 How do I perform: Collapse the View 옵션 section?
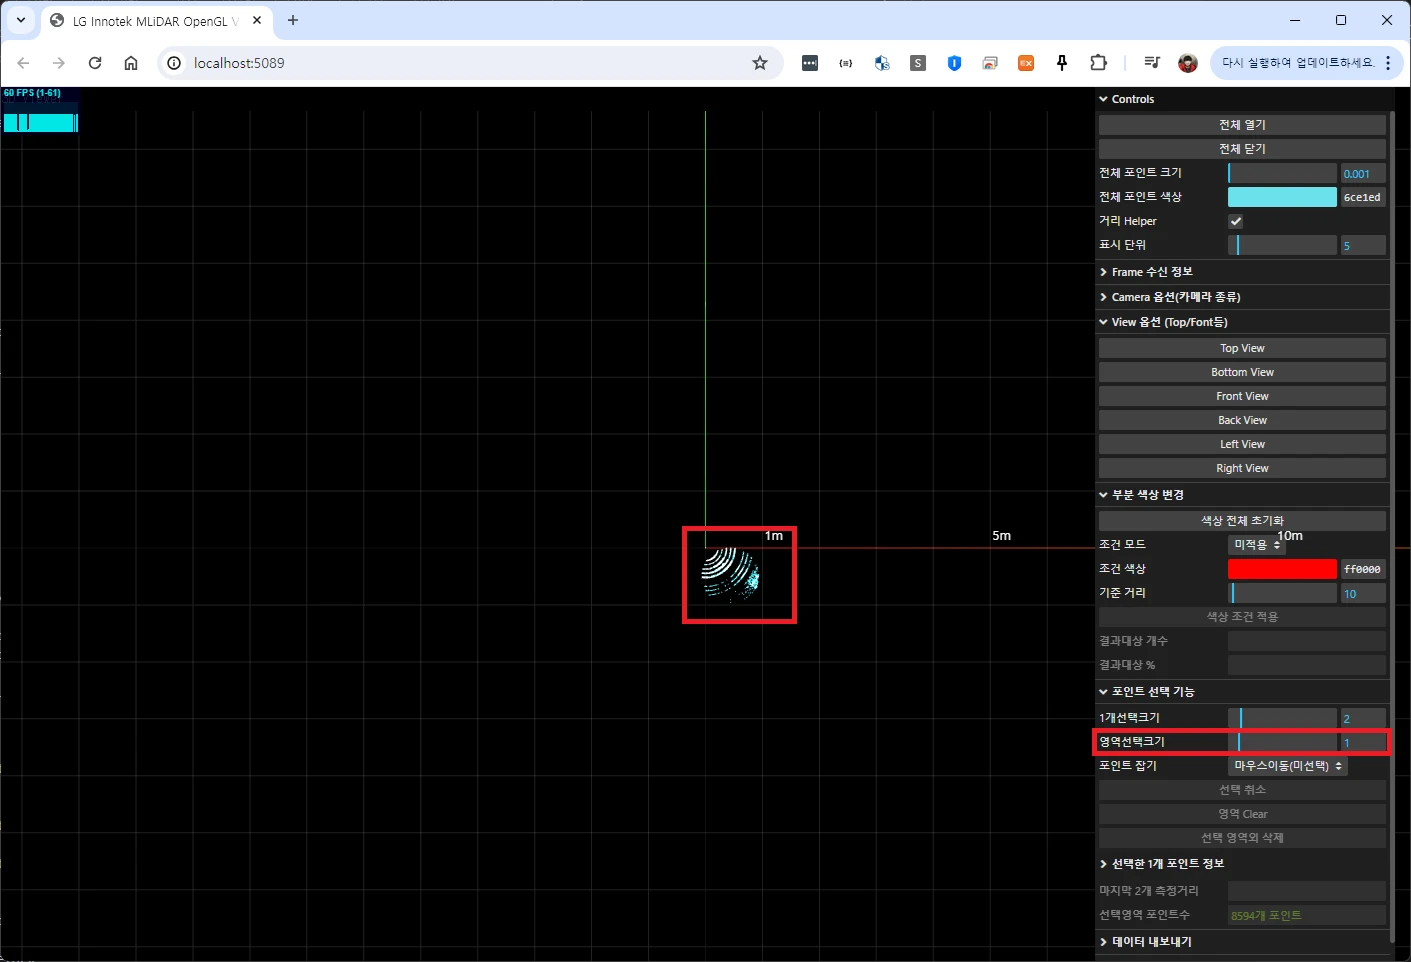pyautogui.click(x=1242, y=322)
